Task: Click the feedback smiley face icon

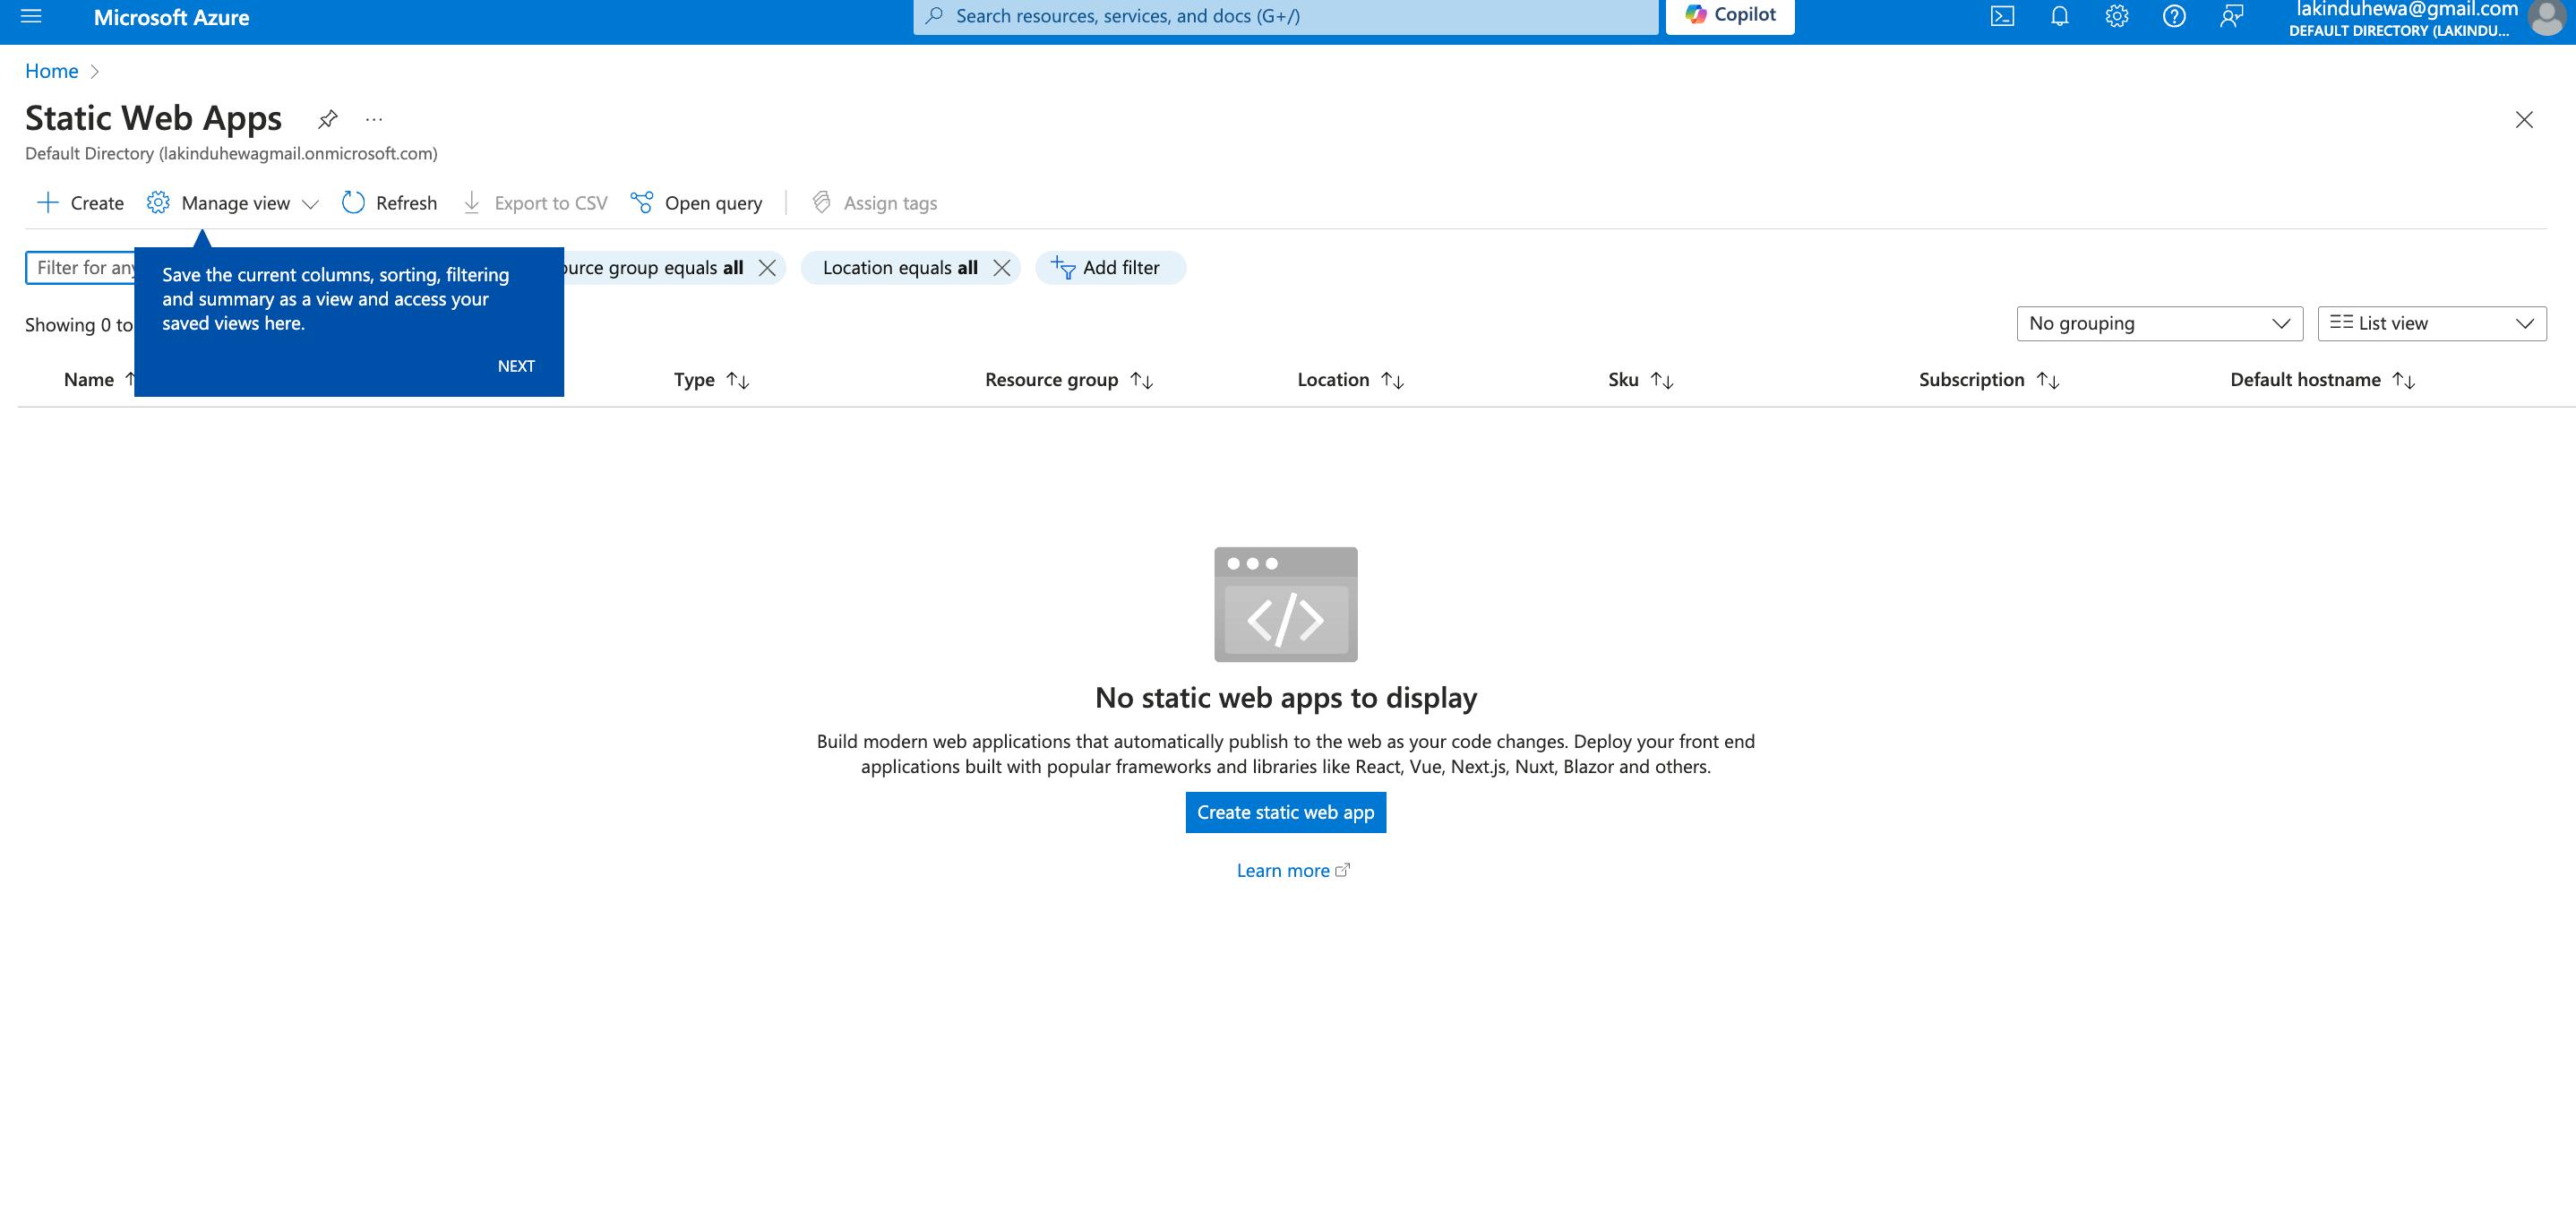Action: point(2231,16)
